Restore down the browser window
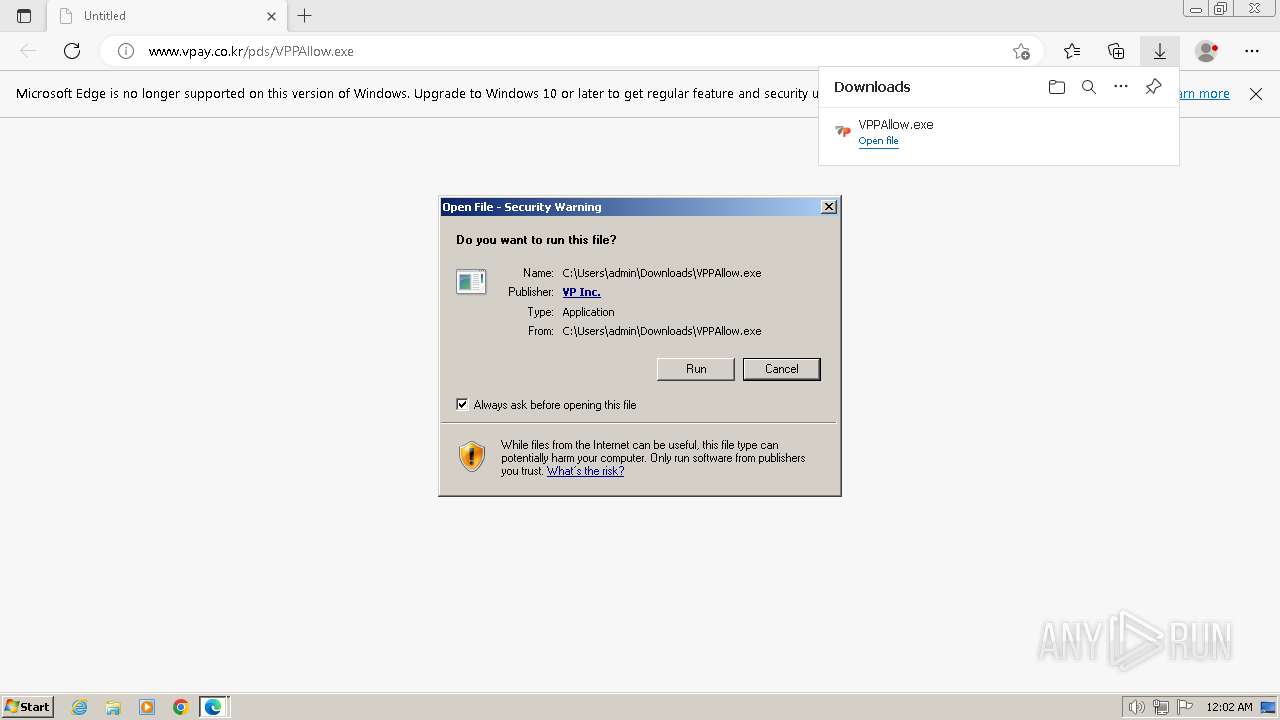The height and width of the screenshot is (720, 1280). pos(1221,9)
